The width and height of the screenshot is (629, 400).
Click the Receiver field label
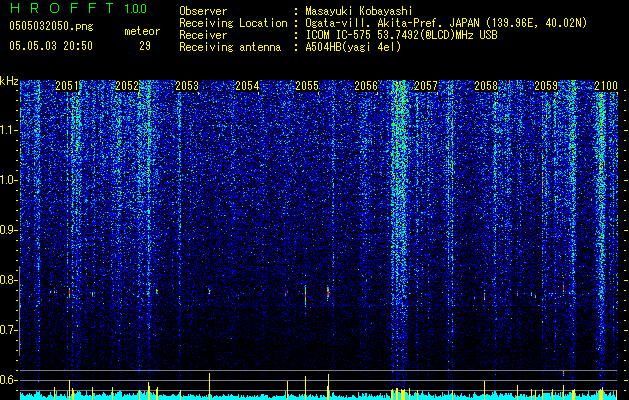[x=203, y=35]
